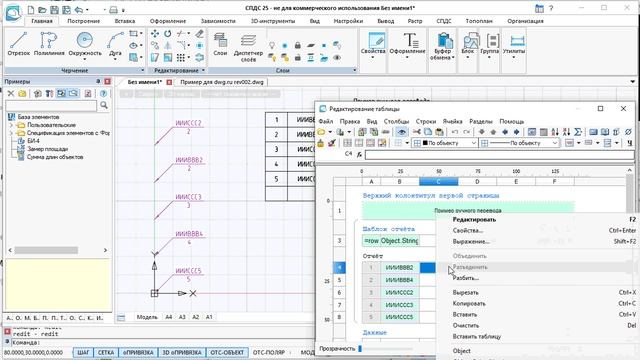Click the folder icon in Примеры toolbar
Viewport: 640px width, 360px height.
click(x=22, y=93)
